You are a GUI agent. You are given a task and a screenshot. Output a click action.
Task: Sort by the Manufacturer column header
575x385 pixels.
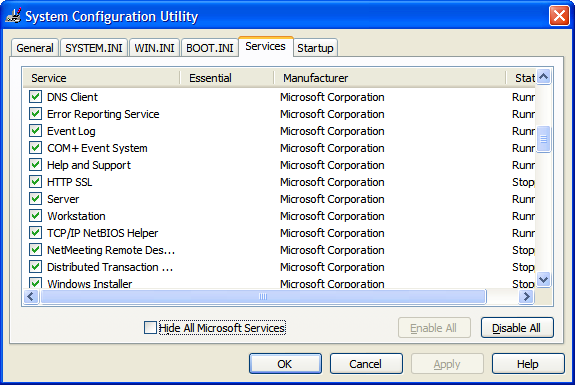pos(389,78)
